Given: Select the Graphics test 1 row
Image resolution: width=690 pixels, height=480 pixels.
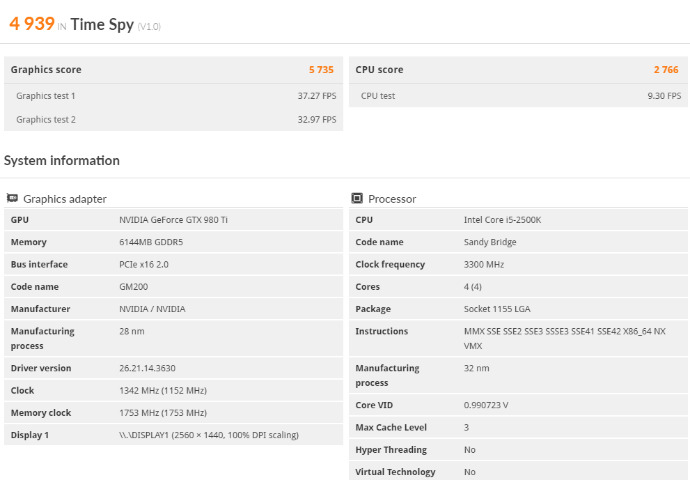Looking at the screenshot, I should pos(172,96).
